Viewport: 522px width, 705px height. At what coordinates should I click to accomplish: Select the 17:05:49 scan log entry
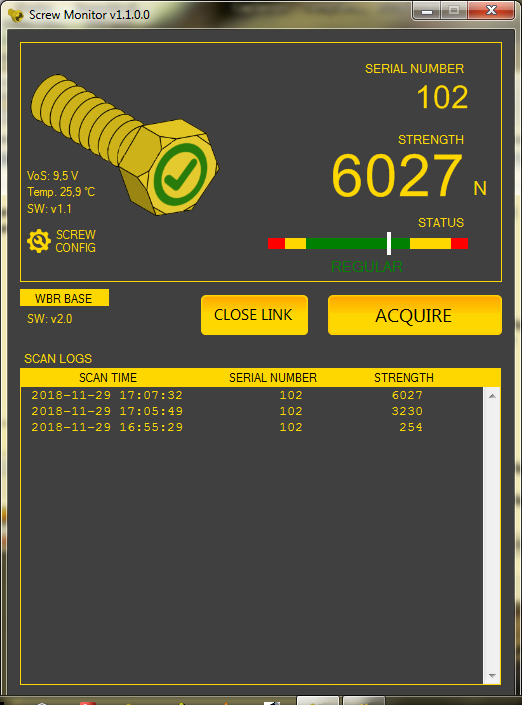(252, 411)
